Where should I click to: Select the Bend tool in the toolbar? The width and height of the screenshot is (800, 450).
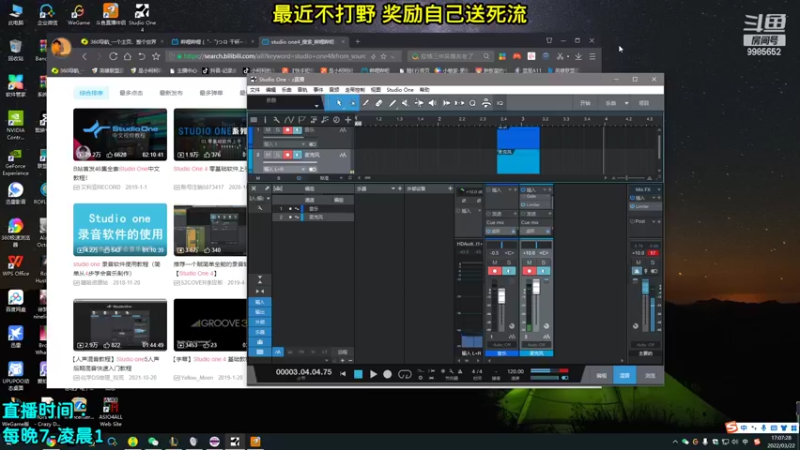coord(419,103)
